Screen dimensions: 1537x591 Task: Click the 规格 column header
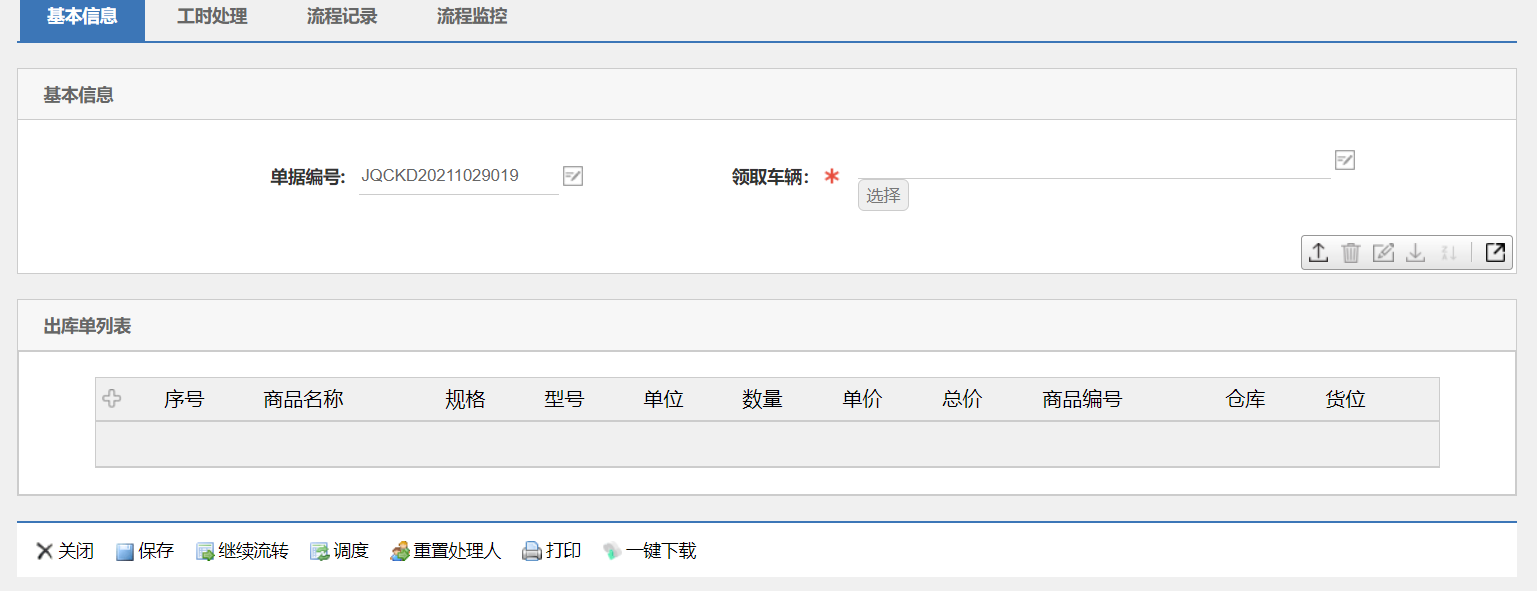coord(465,400)
